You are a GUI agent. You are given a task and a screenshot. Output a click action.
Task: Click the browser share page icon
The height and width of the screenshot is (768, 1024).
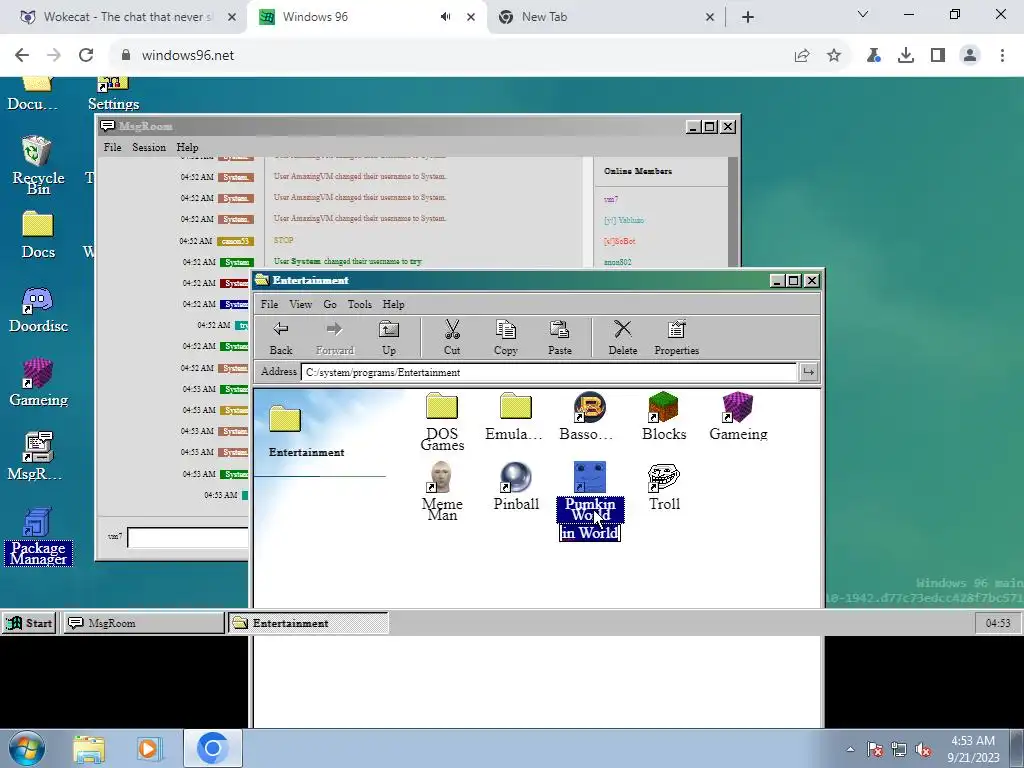[802, 56]
